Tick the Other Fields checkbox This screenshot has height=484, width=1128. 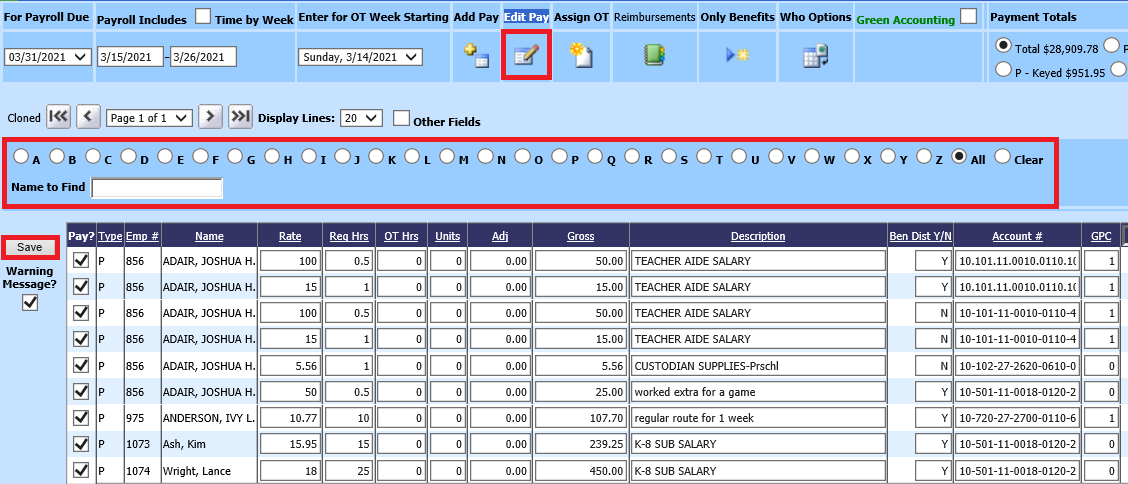(401, 118)
